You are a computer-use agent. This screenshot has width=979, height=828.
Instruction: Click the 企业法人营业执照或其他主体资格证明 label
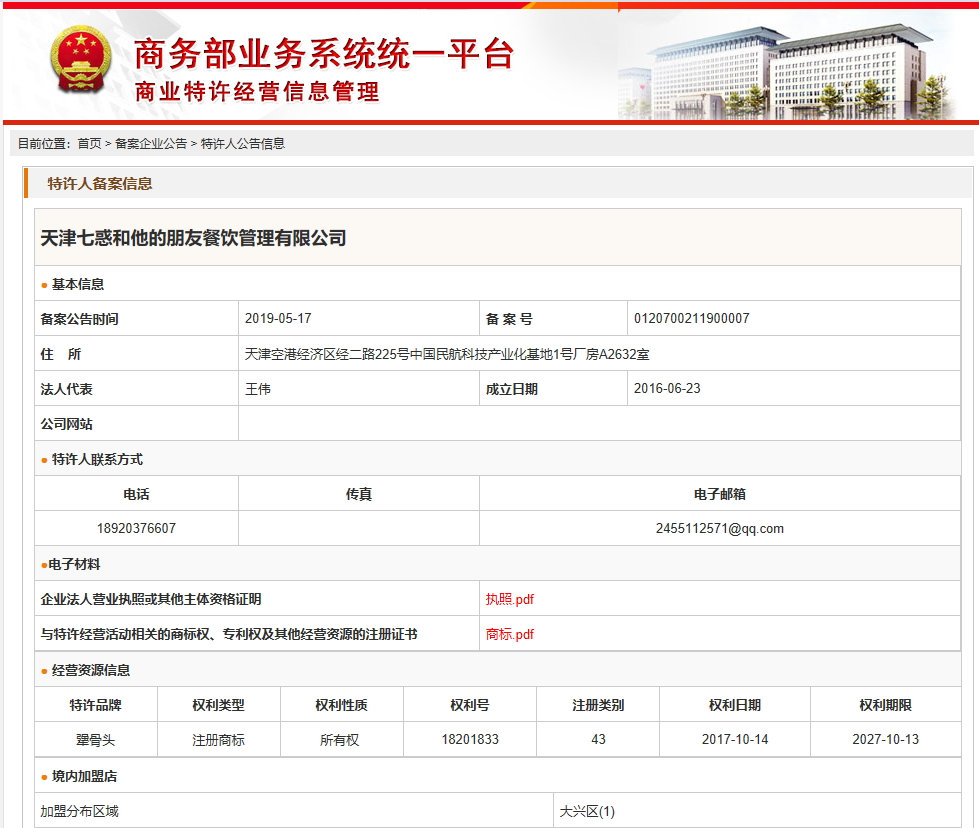coord(151,599)
